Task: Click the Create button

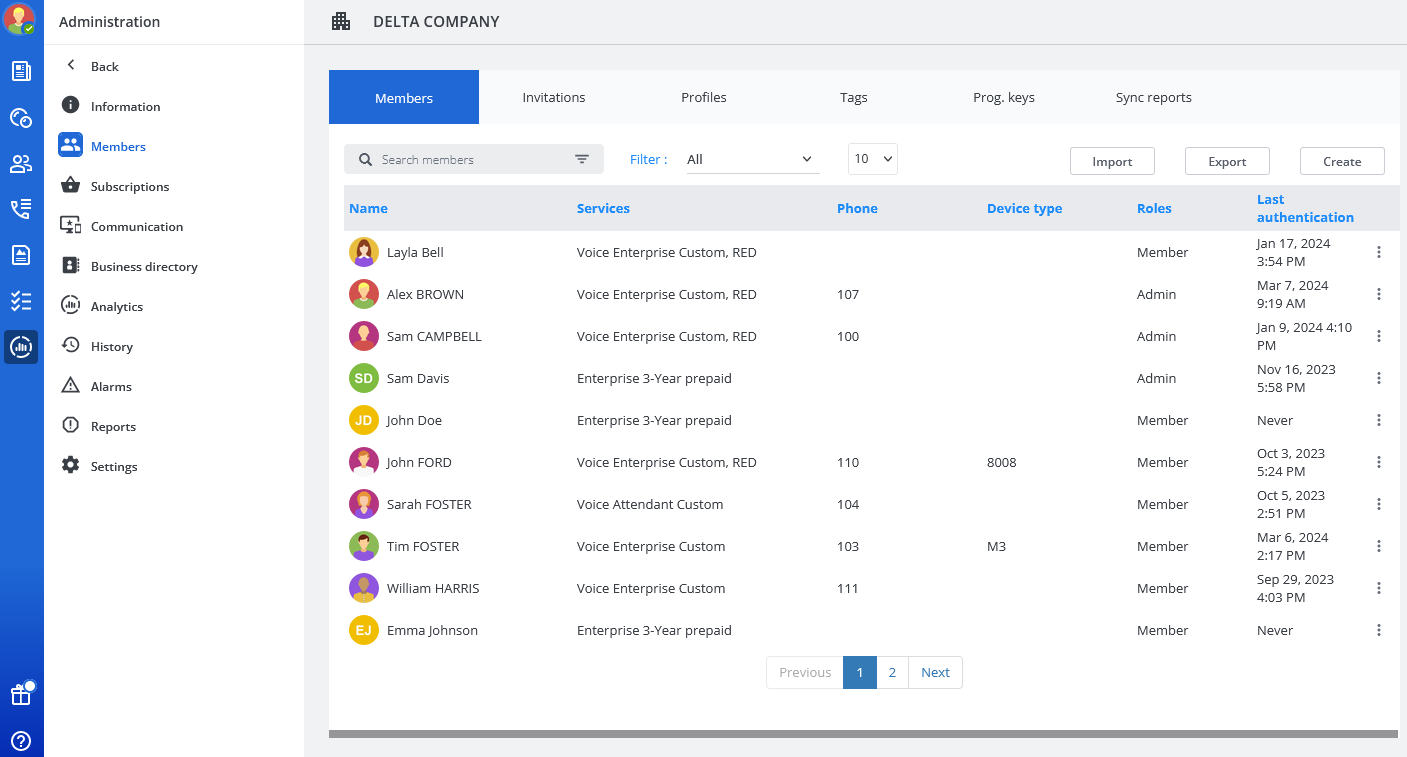Action: [1342, 161]
